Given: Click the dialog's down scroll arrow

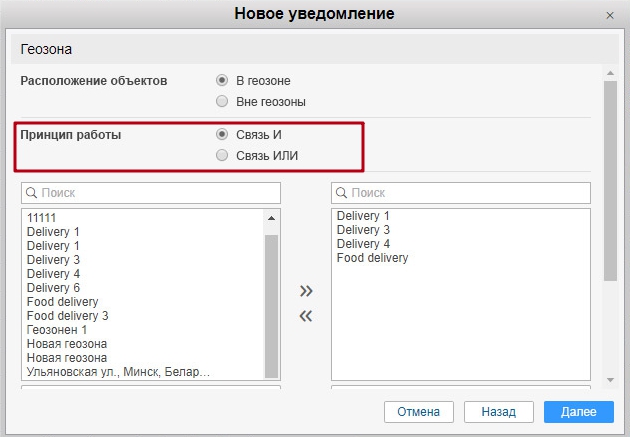Looking at the screenshot, I should 609,380.
